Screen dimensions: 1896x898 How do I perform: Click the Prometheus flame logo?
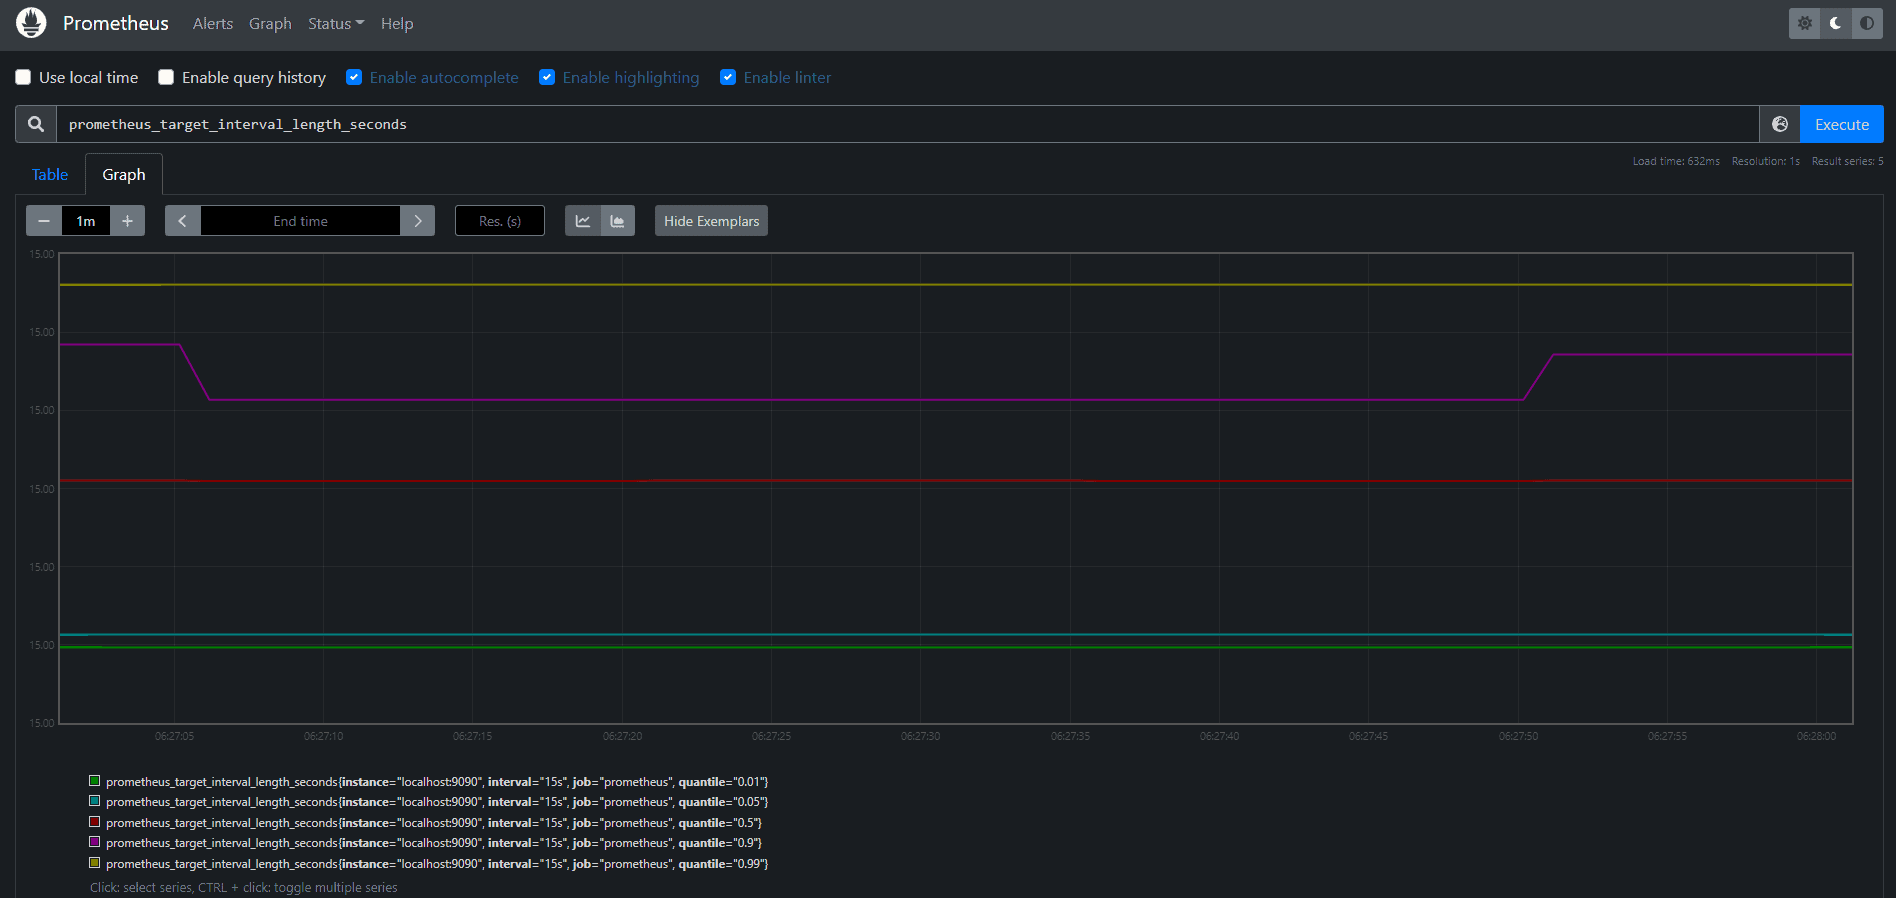coord(31,23)
